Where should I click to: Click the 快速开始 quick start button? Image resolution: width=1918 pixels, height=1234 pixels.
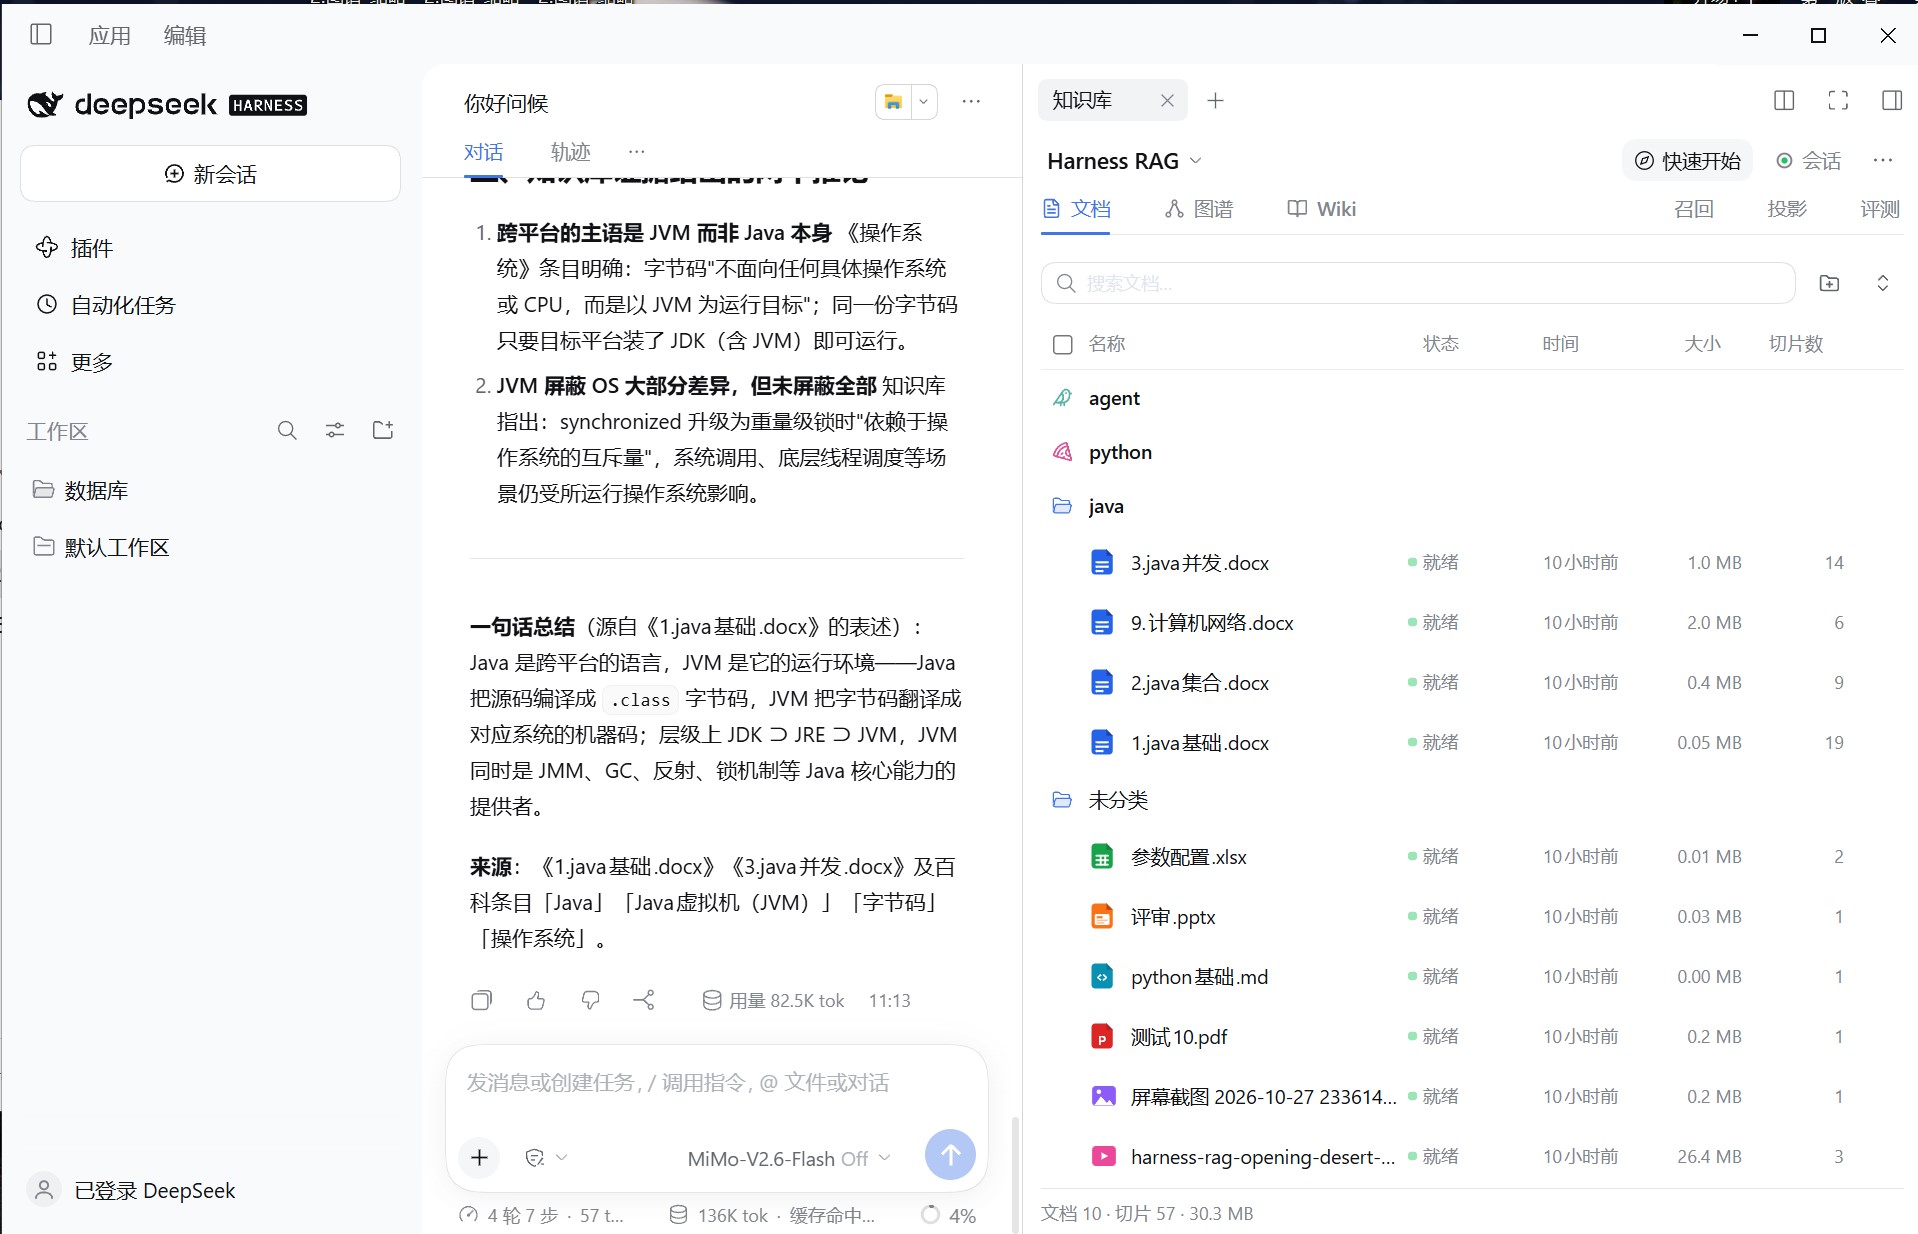1687,161
